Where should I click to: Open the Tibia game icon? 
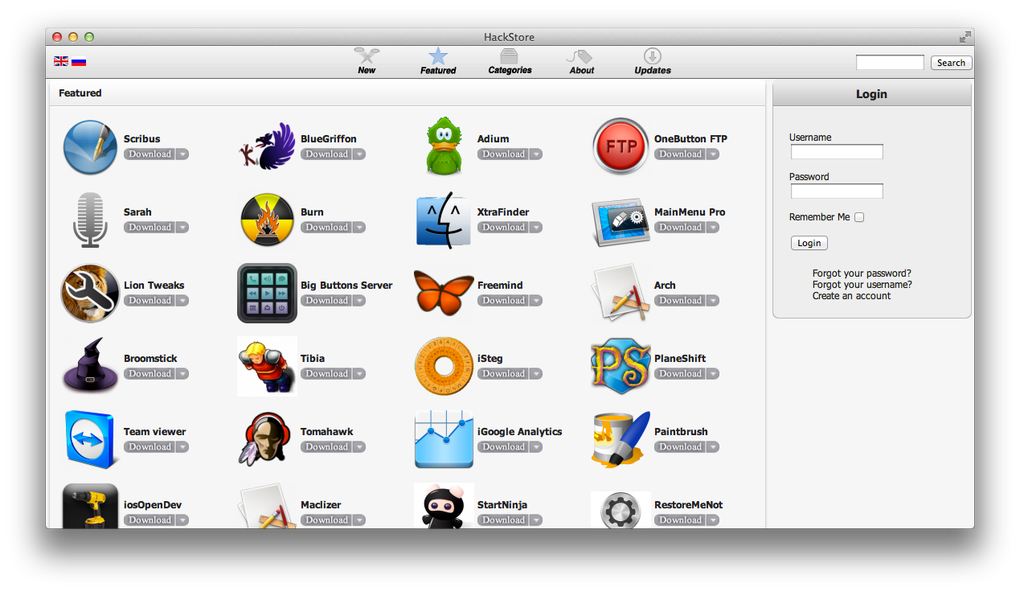coord(267,366)
